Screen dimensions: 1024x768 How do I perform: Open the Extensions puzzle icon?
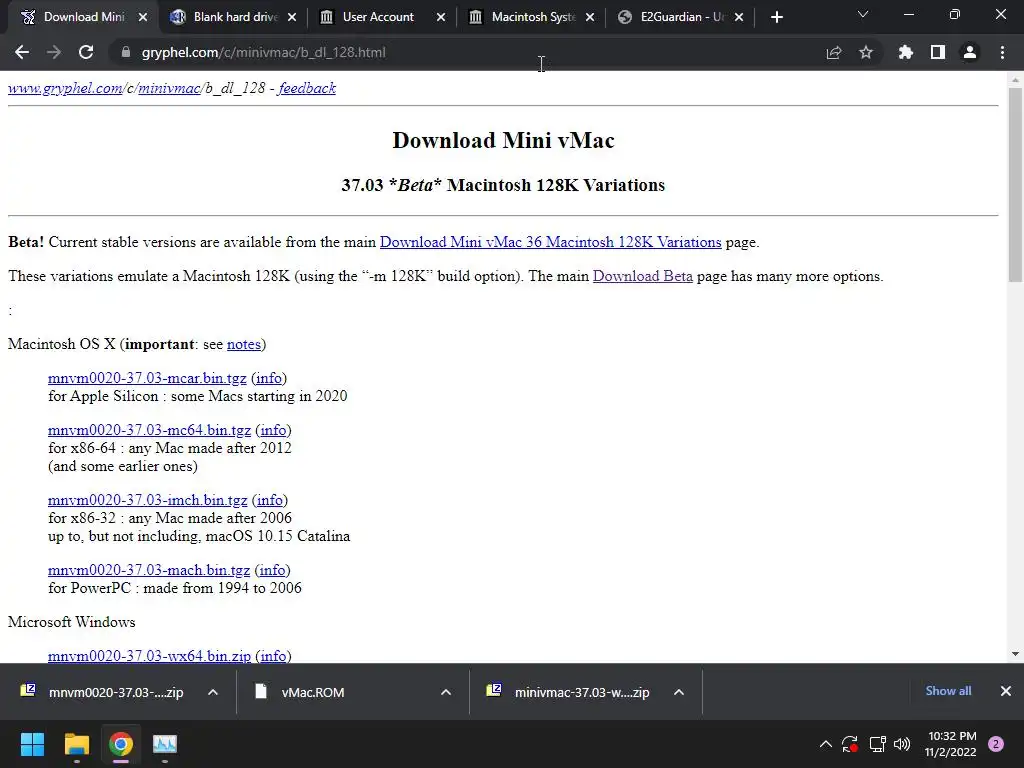point(906,52)
